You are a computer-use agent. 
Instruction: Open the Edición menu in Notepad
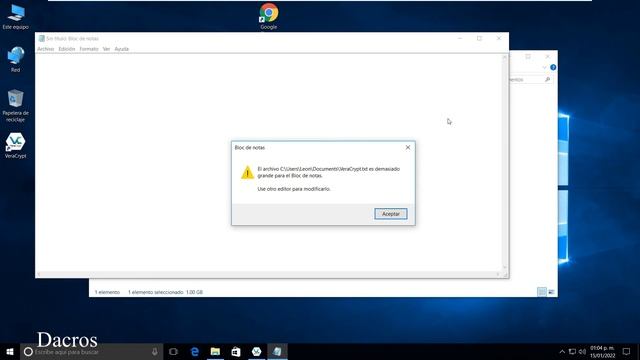click(x=67, y=49)
